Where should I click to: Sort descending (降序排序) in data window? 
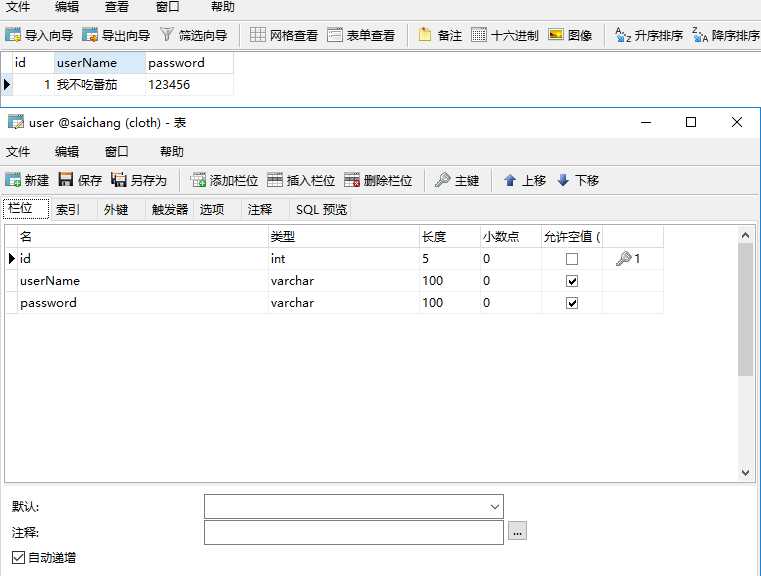726,35
